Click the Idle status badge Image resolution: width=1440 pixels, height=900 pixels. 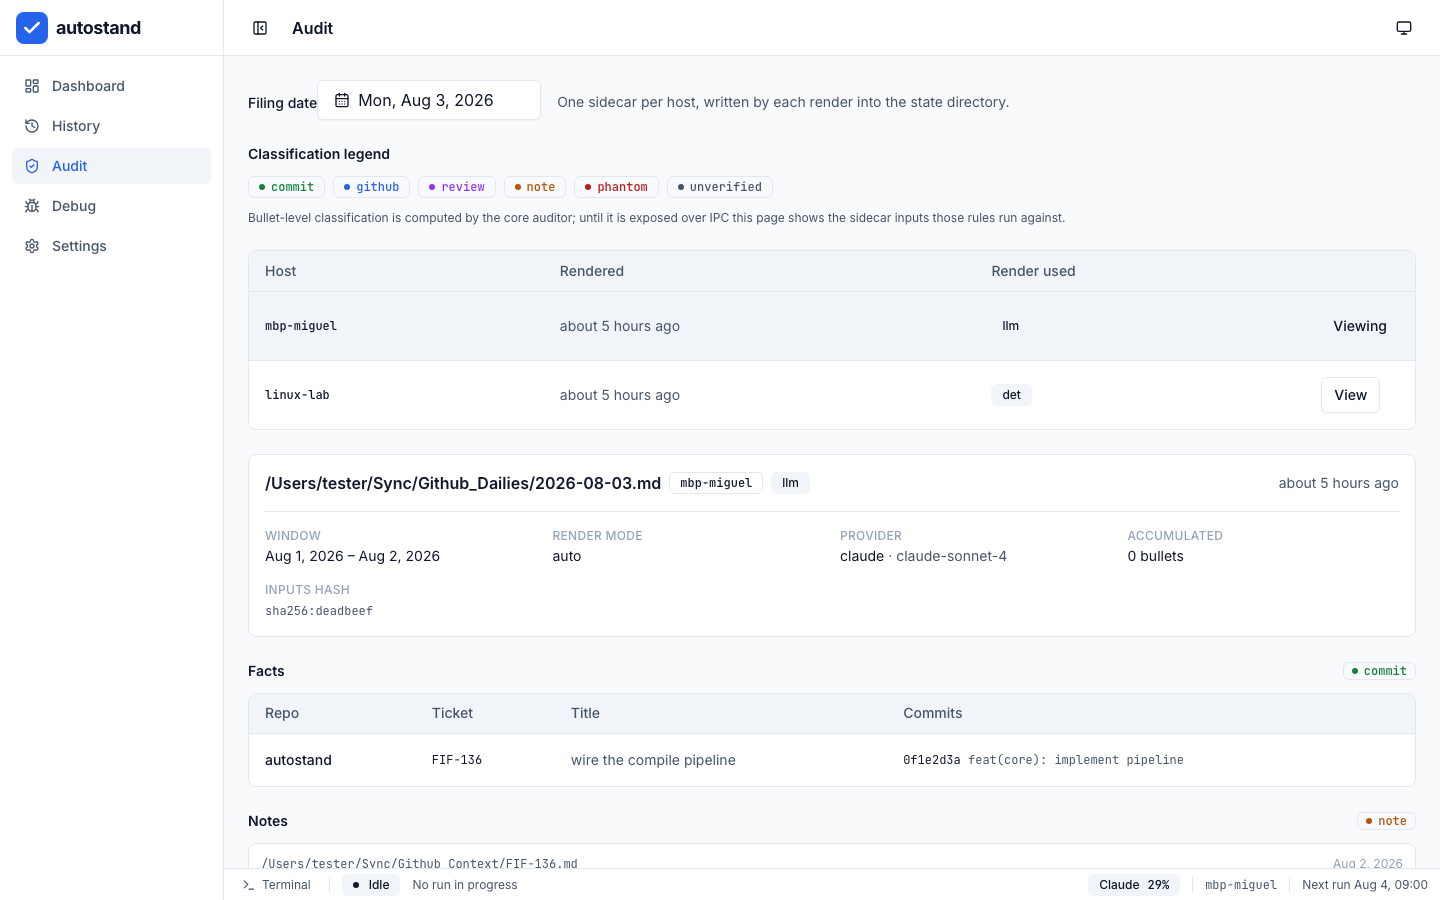tap(371, 885)
